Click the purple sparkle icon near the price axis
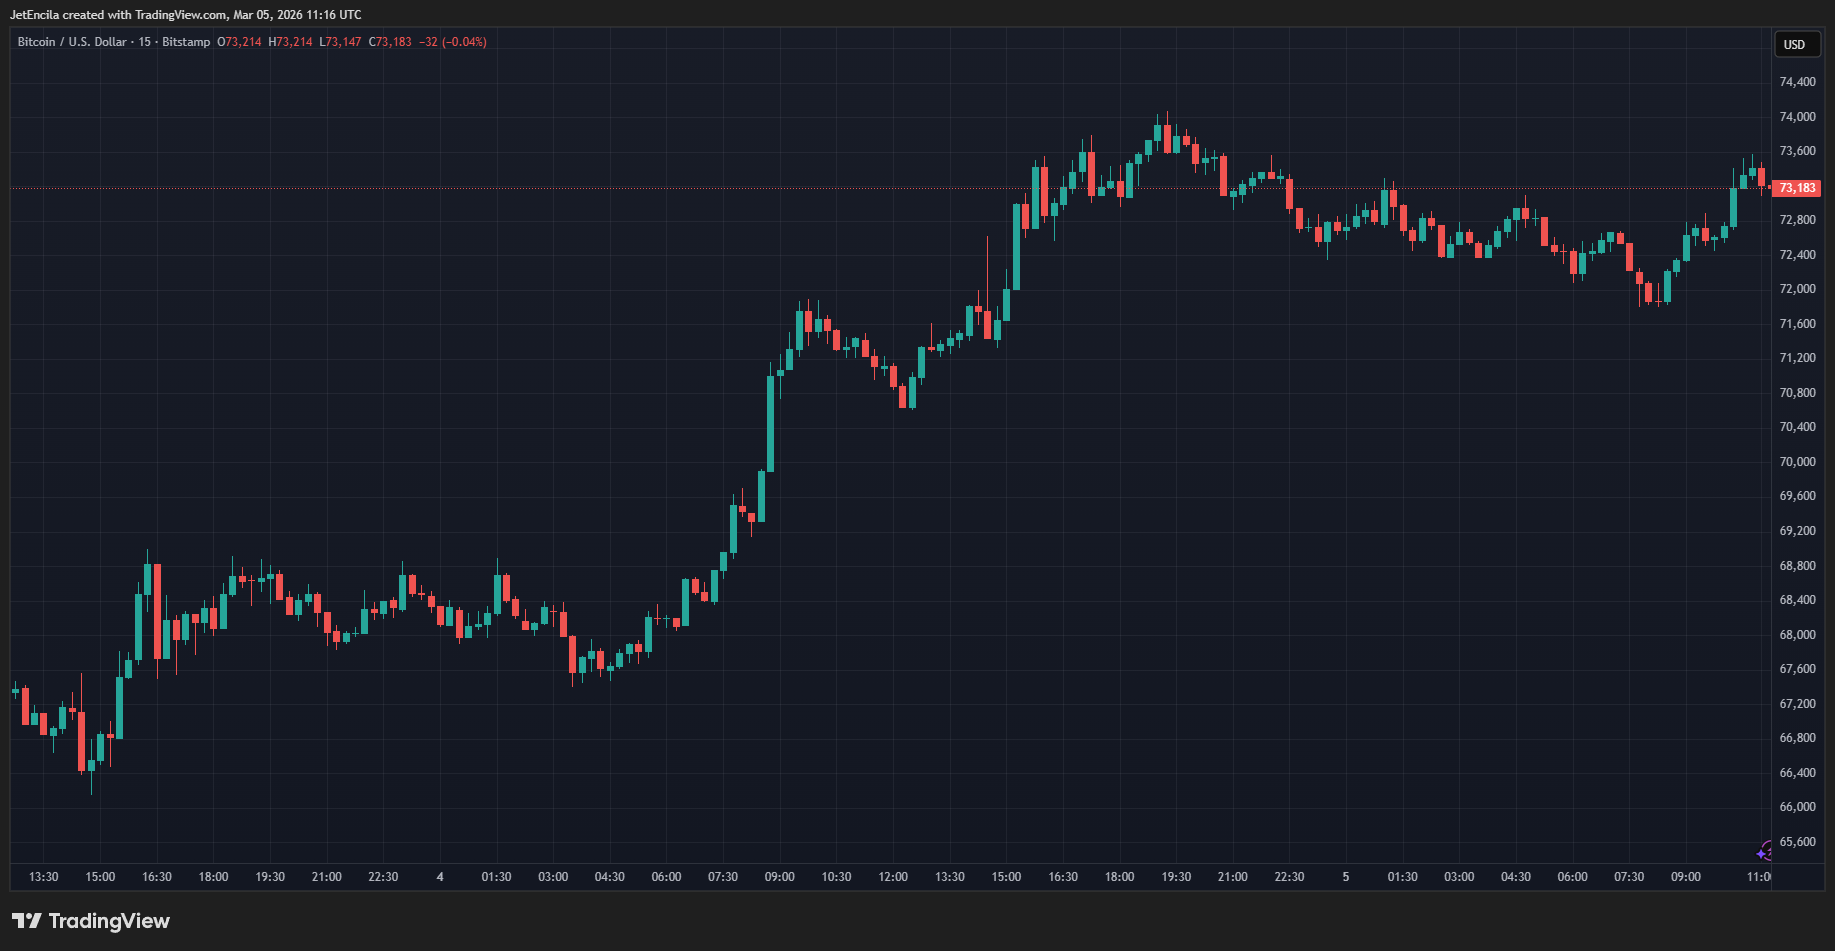1835x951 pixels. [x=1764, y=852]
